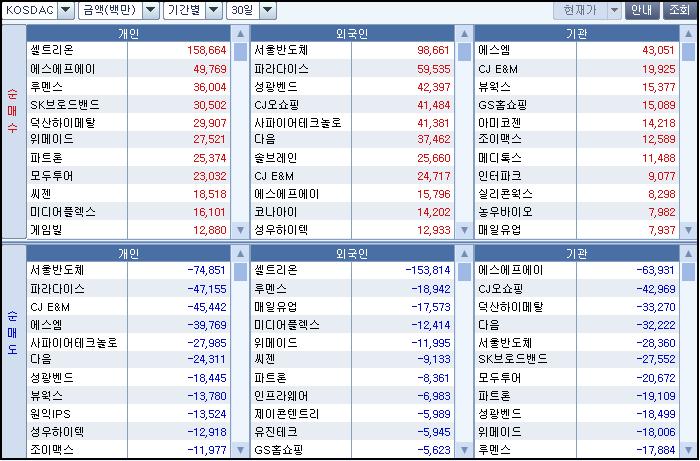700x461 pixels.
Task: Click value -63,931 for 에스에프에이
Action: tap(656, 270)
